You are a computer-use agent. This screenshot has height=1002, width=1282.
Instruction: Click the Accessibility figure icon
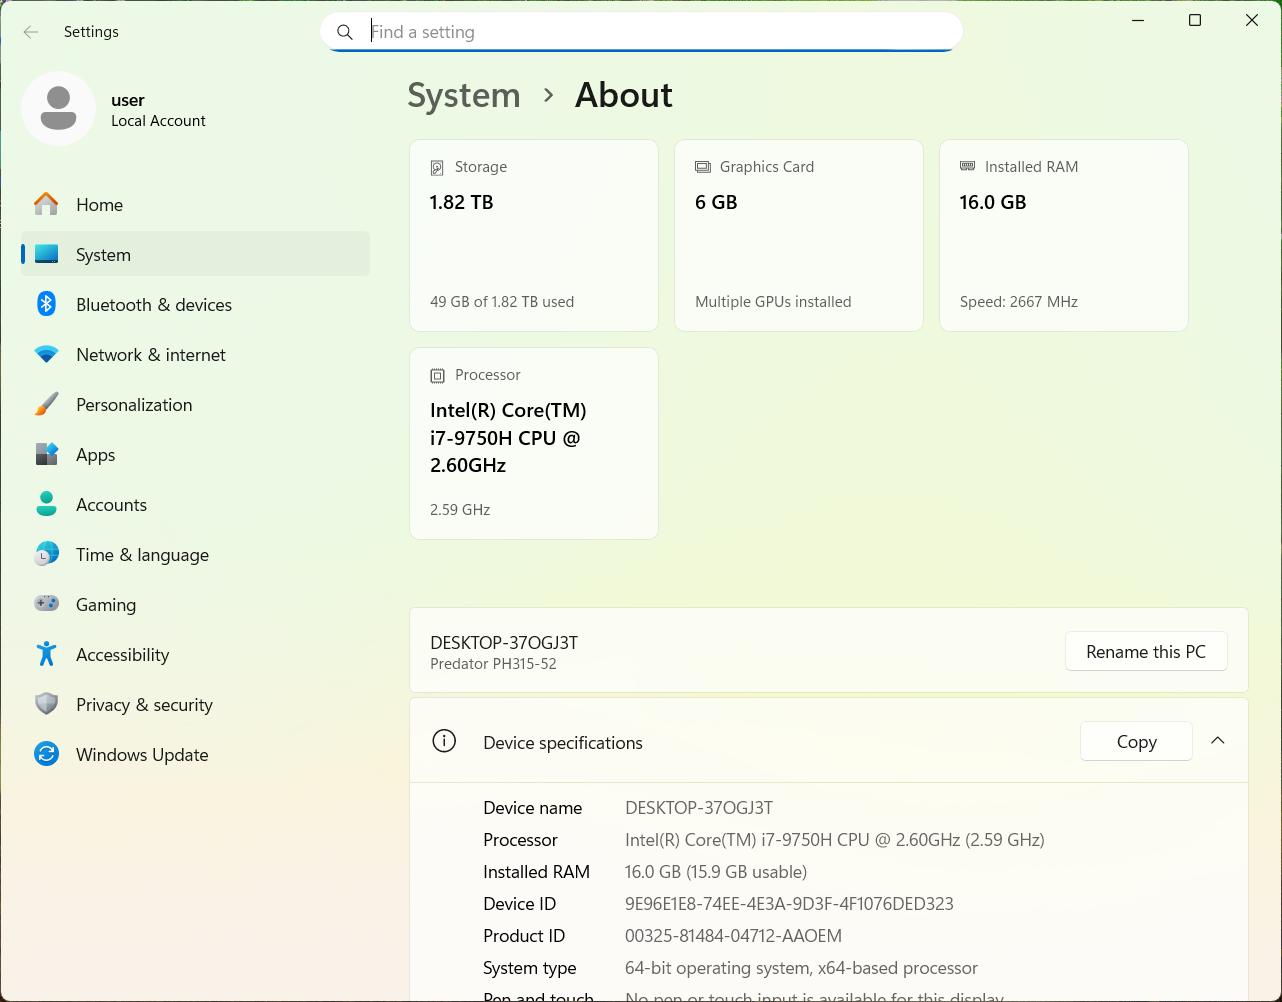tap(46, 654)
